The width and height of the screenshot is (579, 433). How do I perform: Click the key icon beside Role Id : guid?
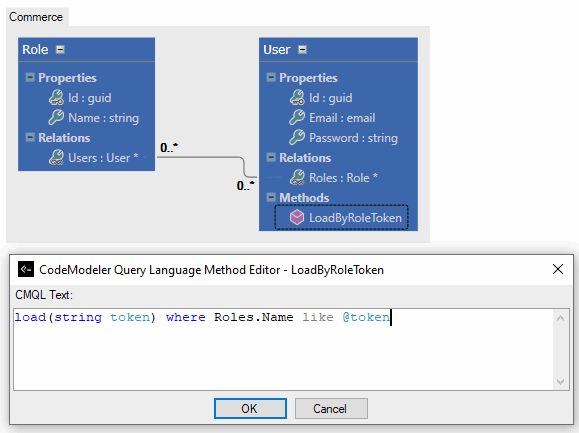point(56,97)
